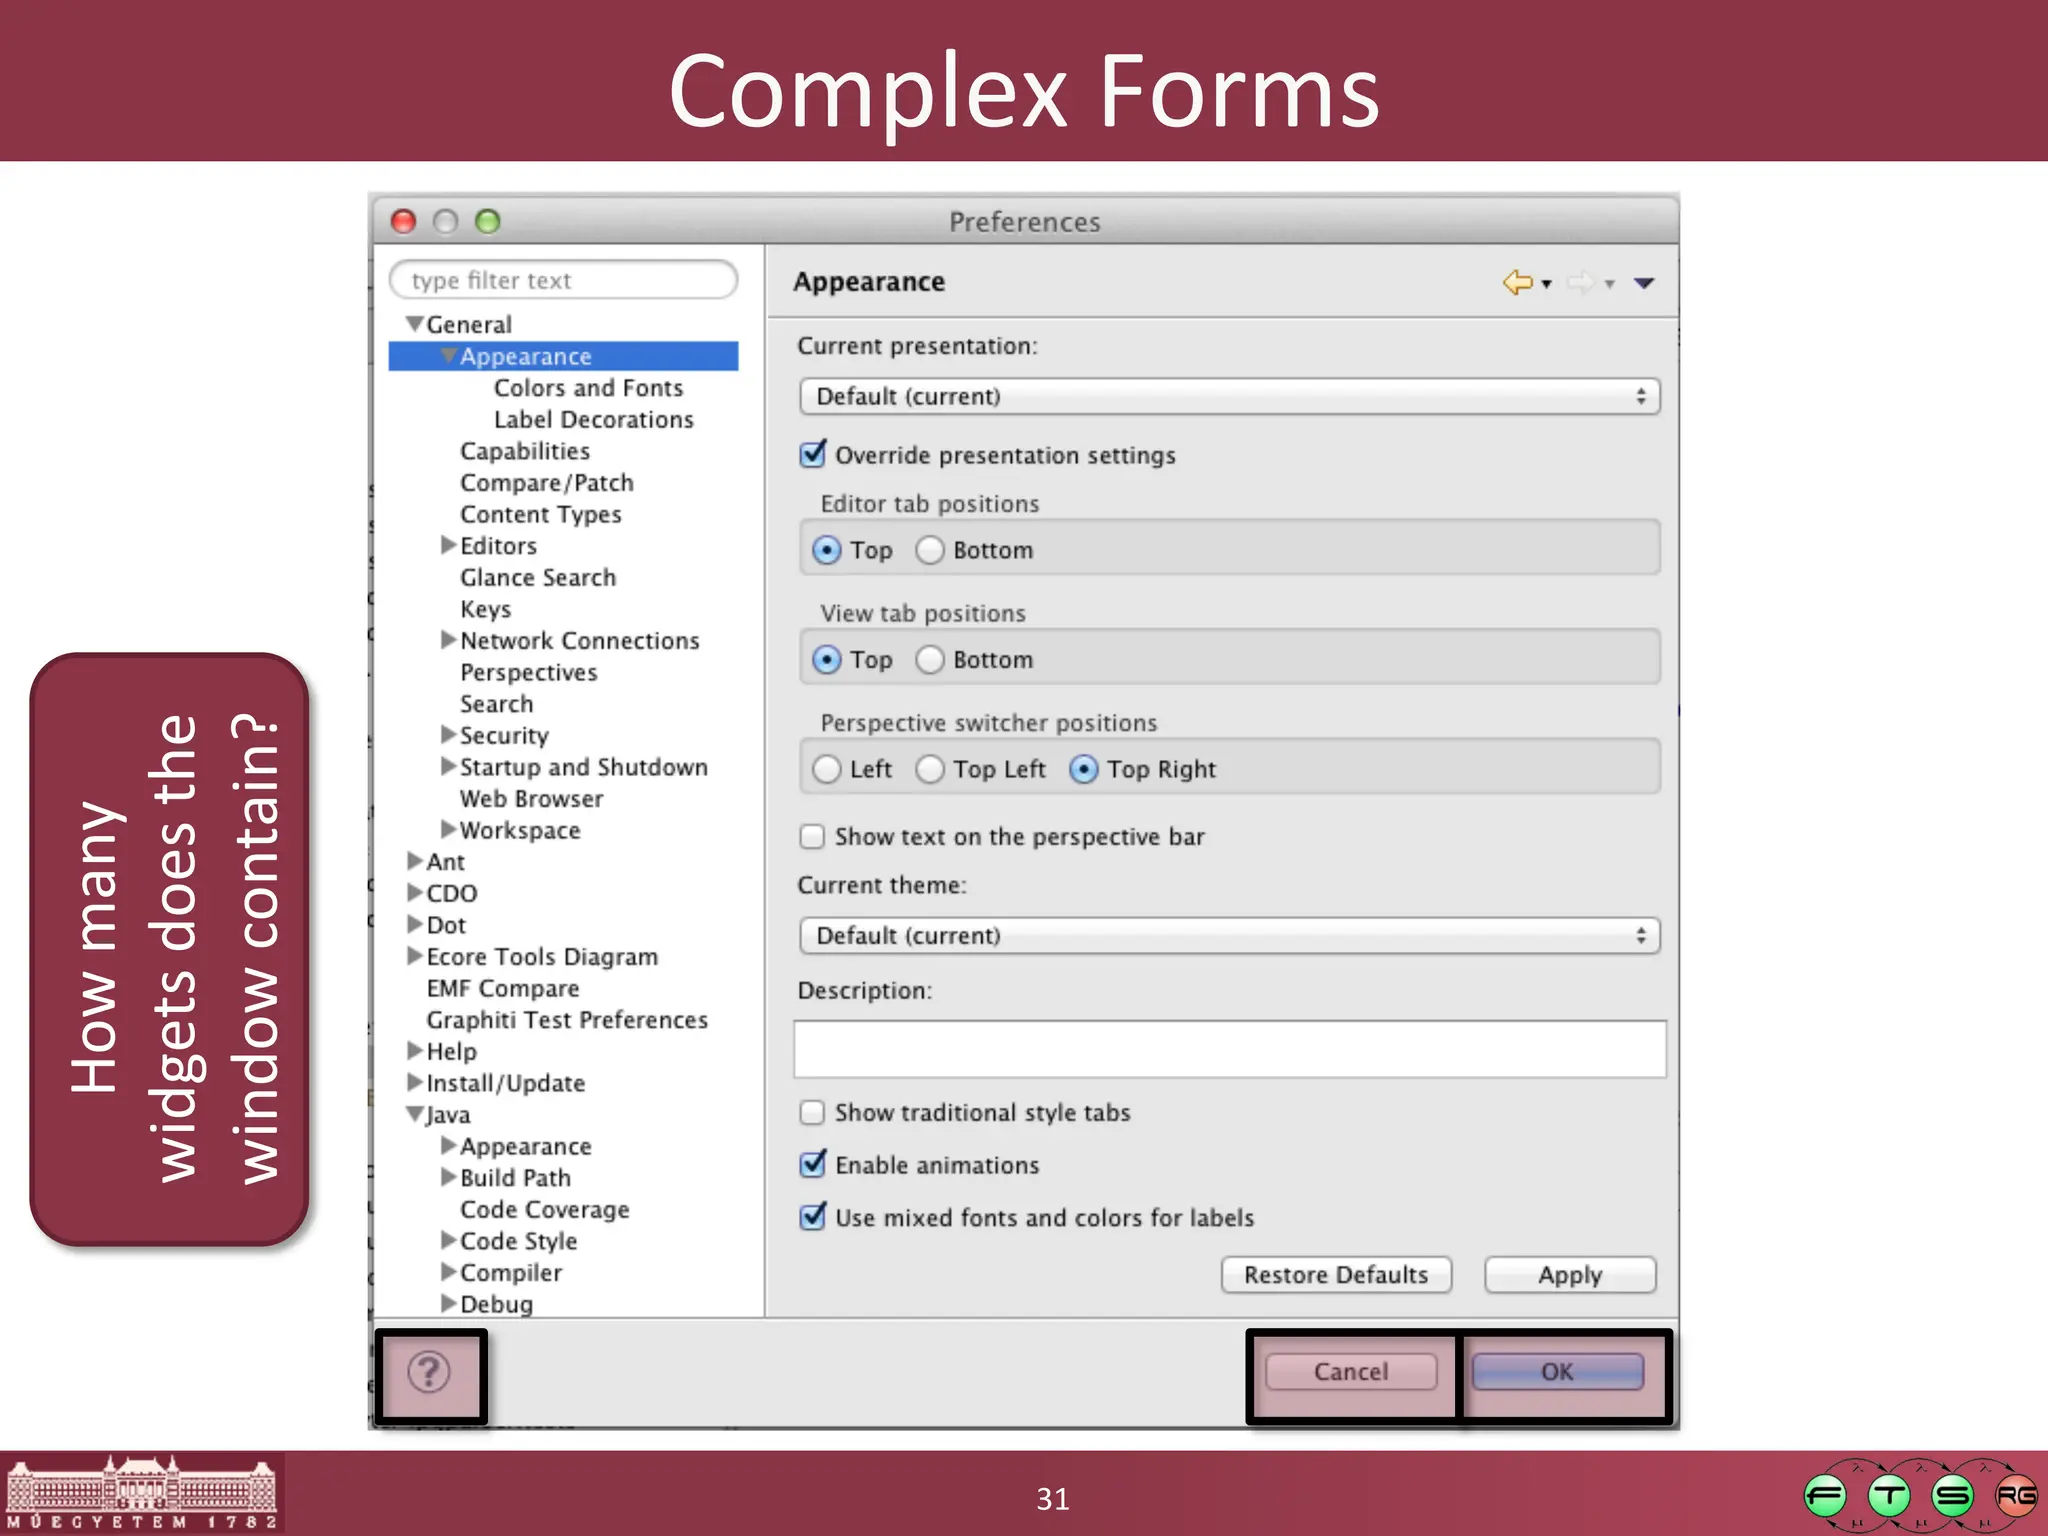Screen dimensions: 2048x1536
Task: Select Colors and Fonts item
Action: click(588, 388)
